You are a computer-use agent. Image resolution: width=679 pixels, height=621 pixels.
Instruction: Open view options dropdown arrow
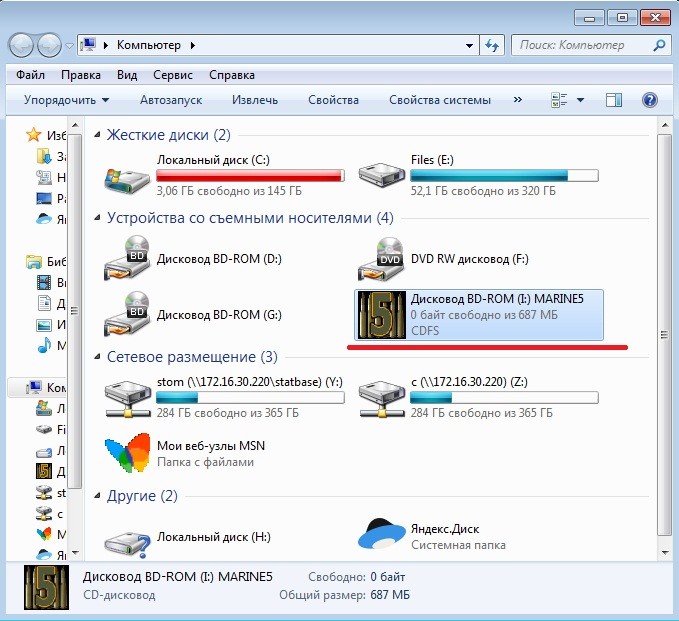click(x=580, y=100)
